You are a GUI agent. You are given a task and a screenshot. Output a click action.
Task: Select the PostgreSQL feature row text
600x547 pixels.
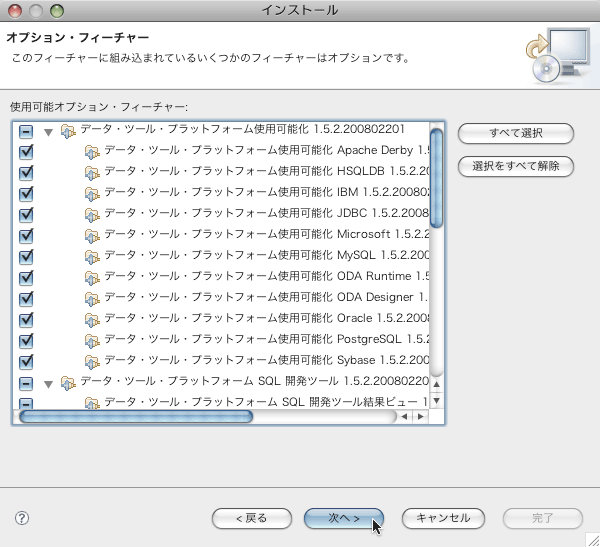point(267,339)
